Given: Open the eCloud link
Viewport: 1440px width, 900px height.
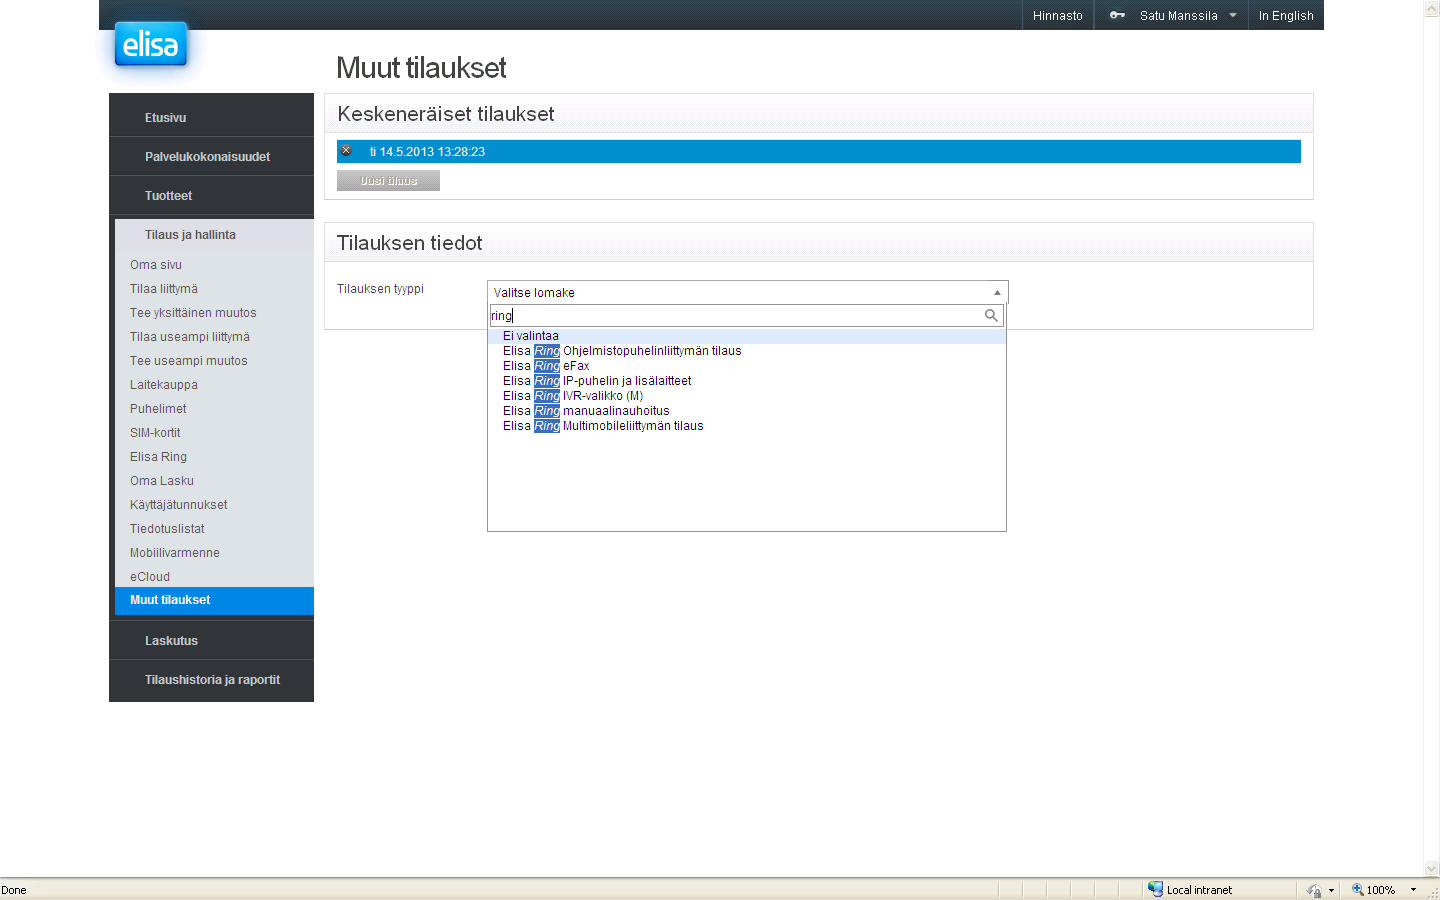Looking at the screenshot, I should pyautogui.click(x=150, y=577).
